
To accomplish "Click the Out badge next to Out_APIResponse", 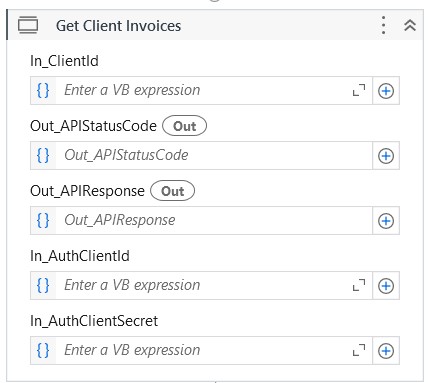I will click(x=172, y=191).
